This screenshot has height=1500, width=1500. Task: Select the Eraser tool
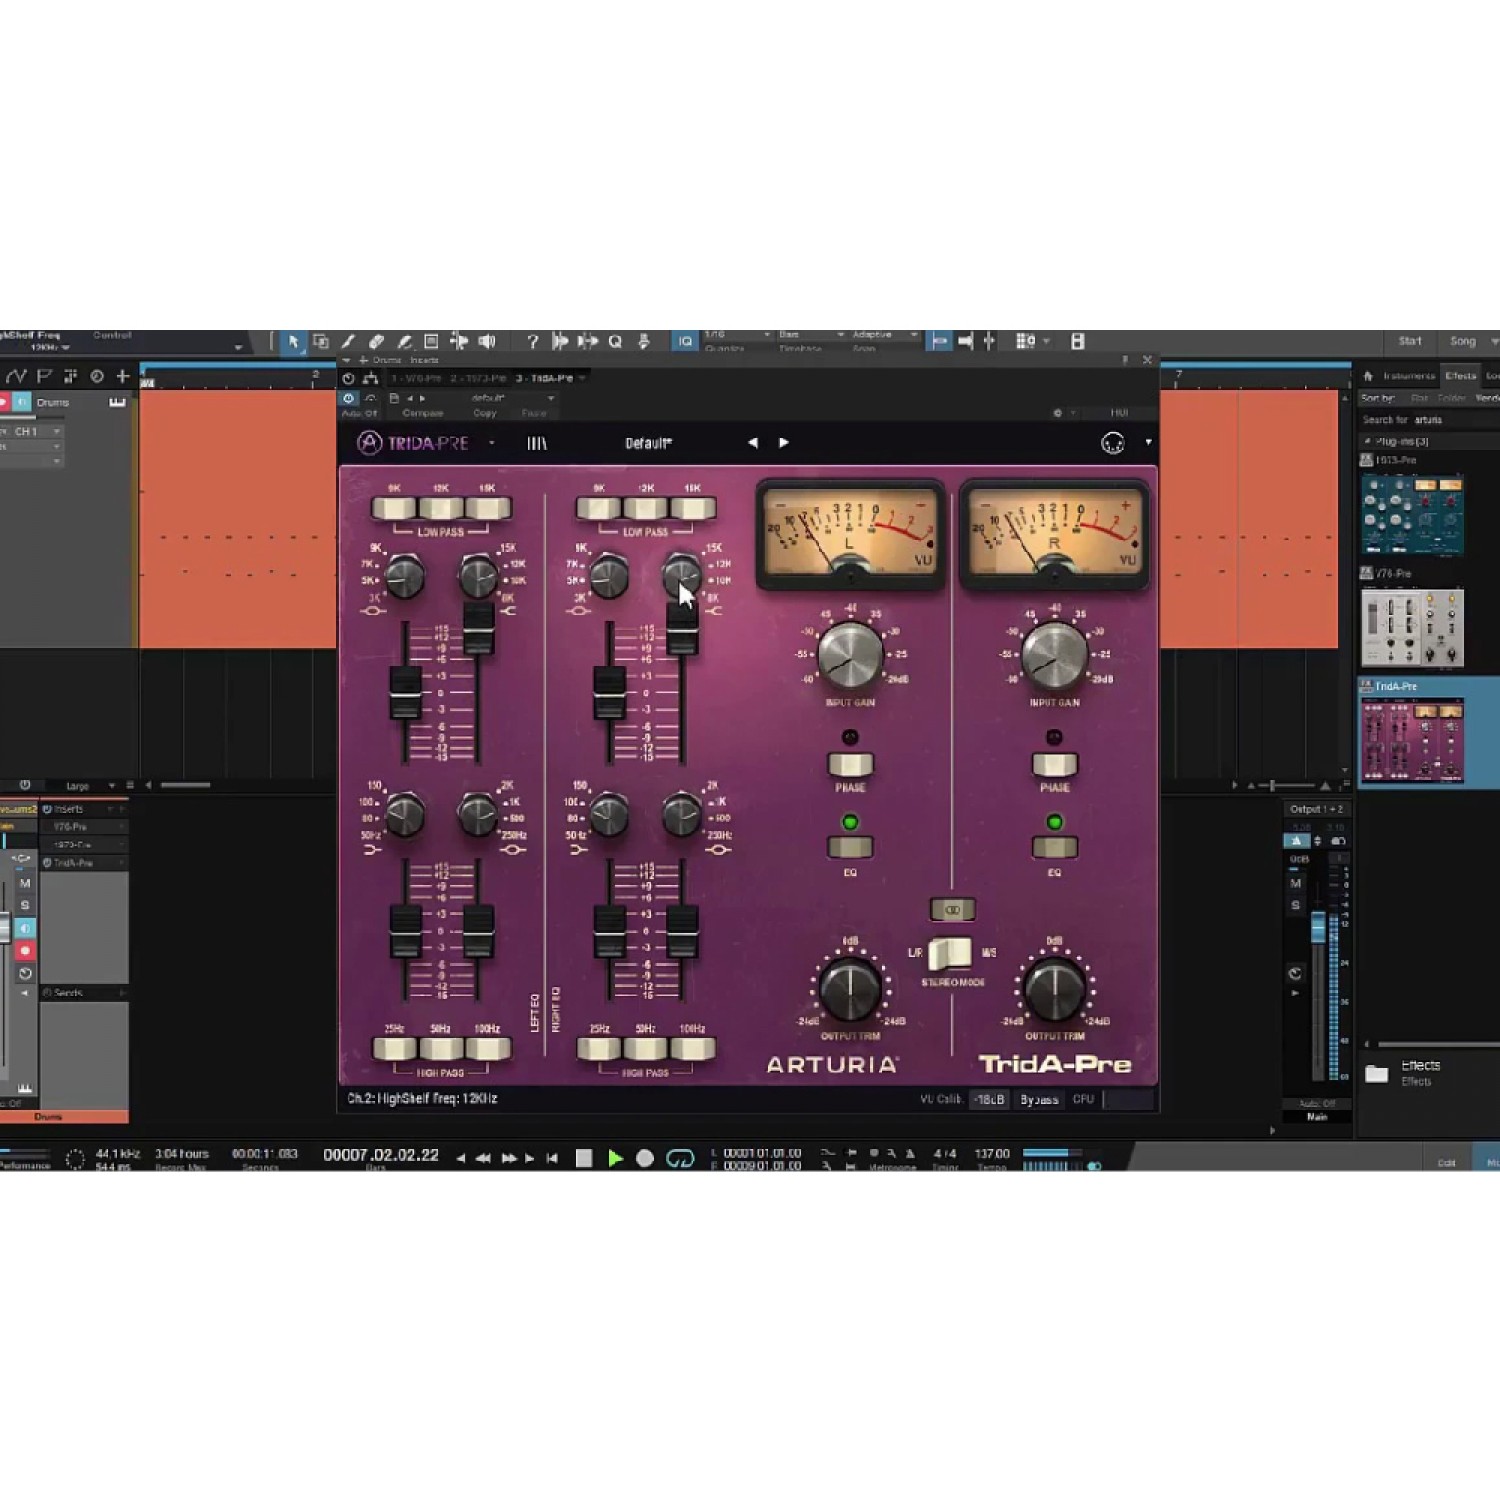coord(376,342)
